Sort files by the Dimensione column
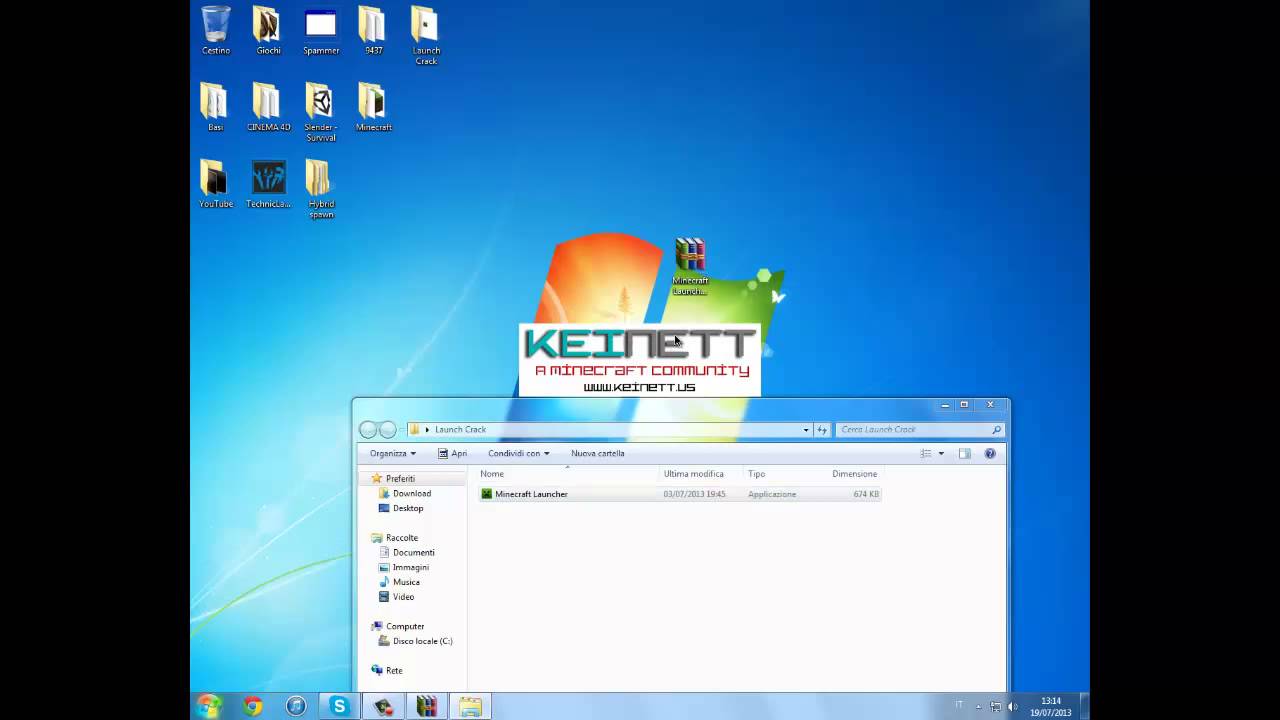1280x720 pixels. pos(855,474)
